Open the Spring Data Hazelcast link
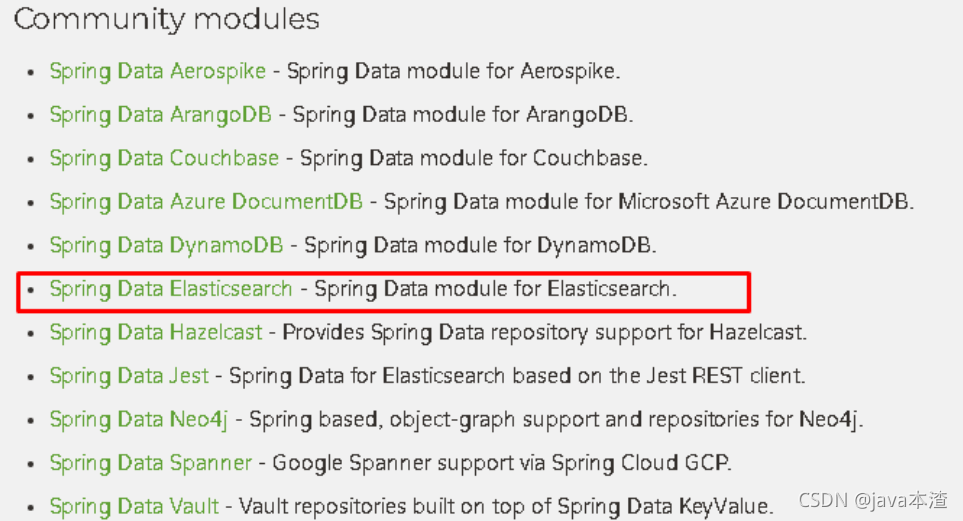The width and height of the screenshot is (963, 521). pyautogui.click(x=156, y=333)
